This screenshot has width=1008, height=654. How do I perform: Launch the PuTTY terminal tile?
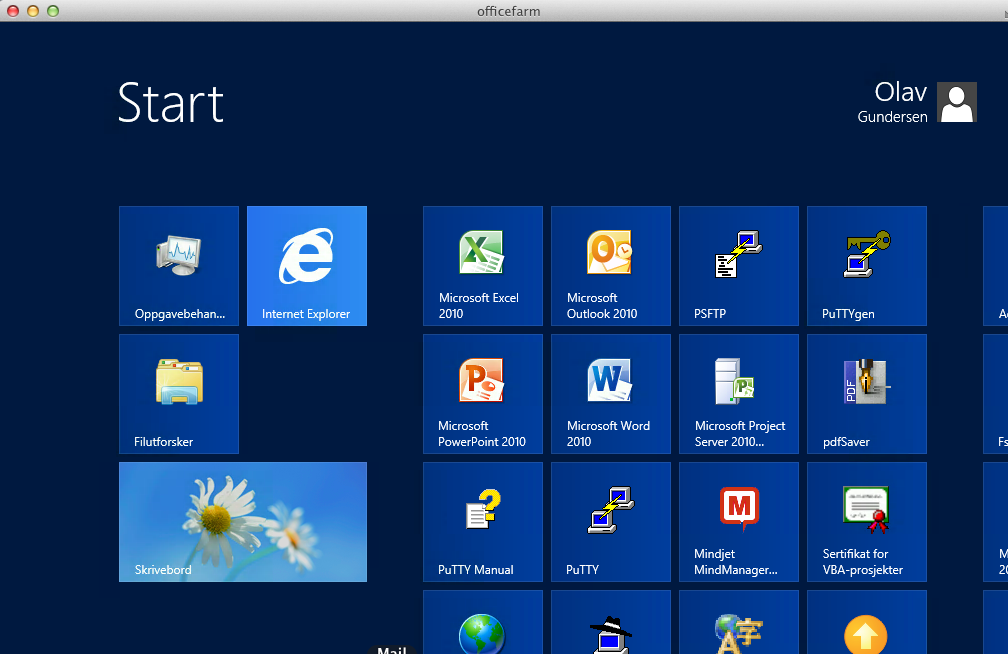(611, 522)
